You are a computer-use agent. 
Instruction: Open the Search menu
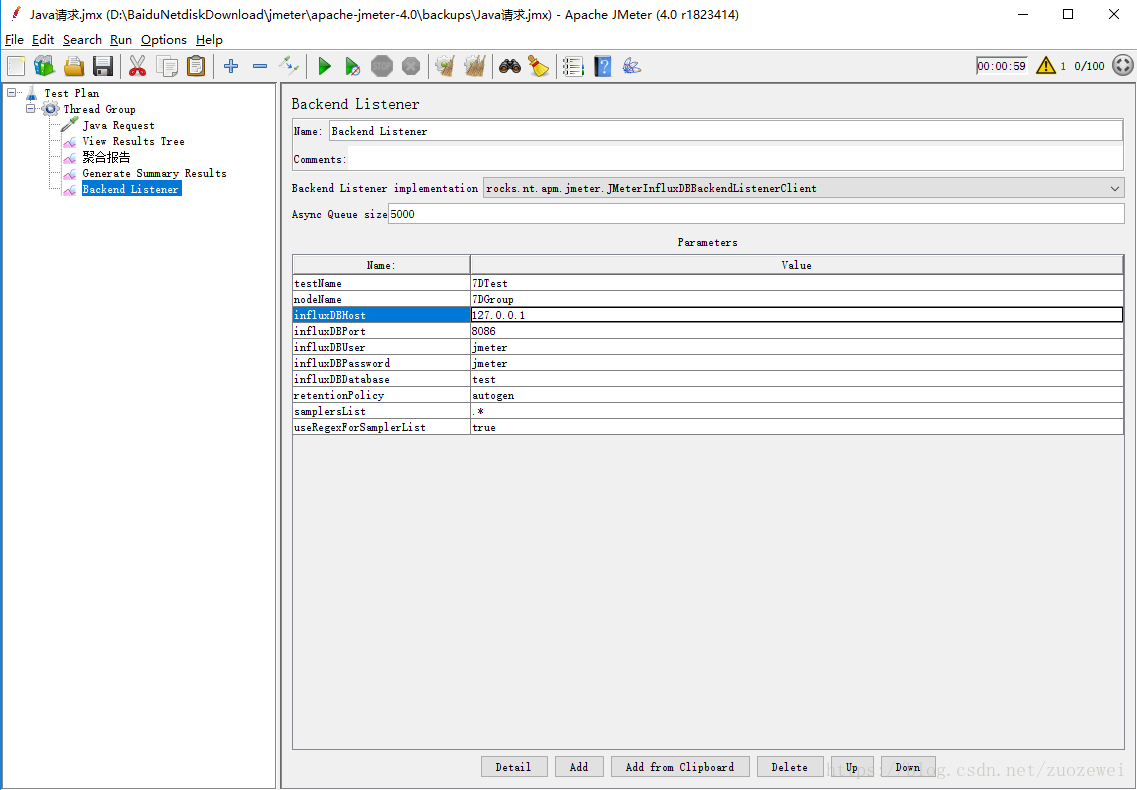tap(82, 40)
